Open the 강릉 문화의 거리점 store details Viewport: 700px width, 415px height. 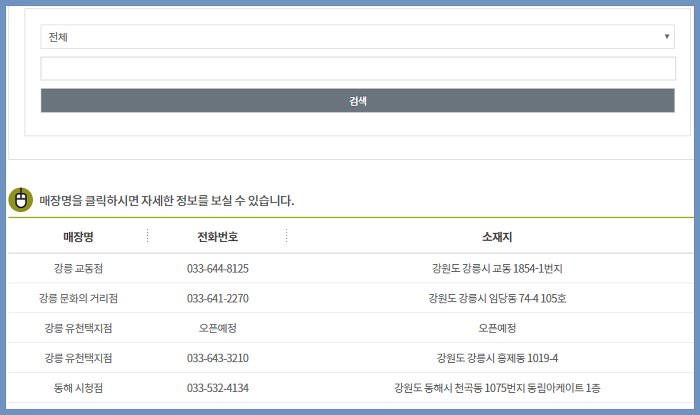pyautogui.click(x=78, y=299)
